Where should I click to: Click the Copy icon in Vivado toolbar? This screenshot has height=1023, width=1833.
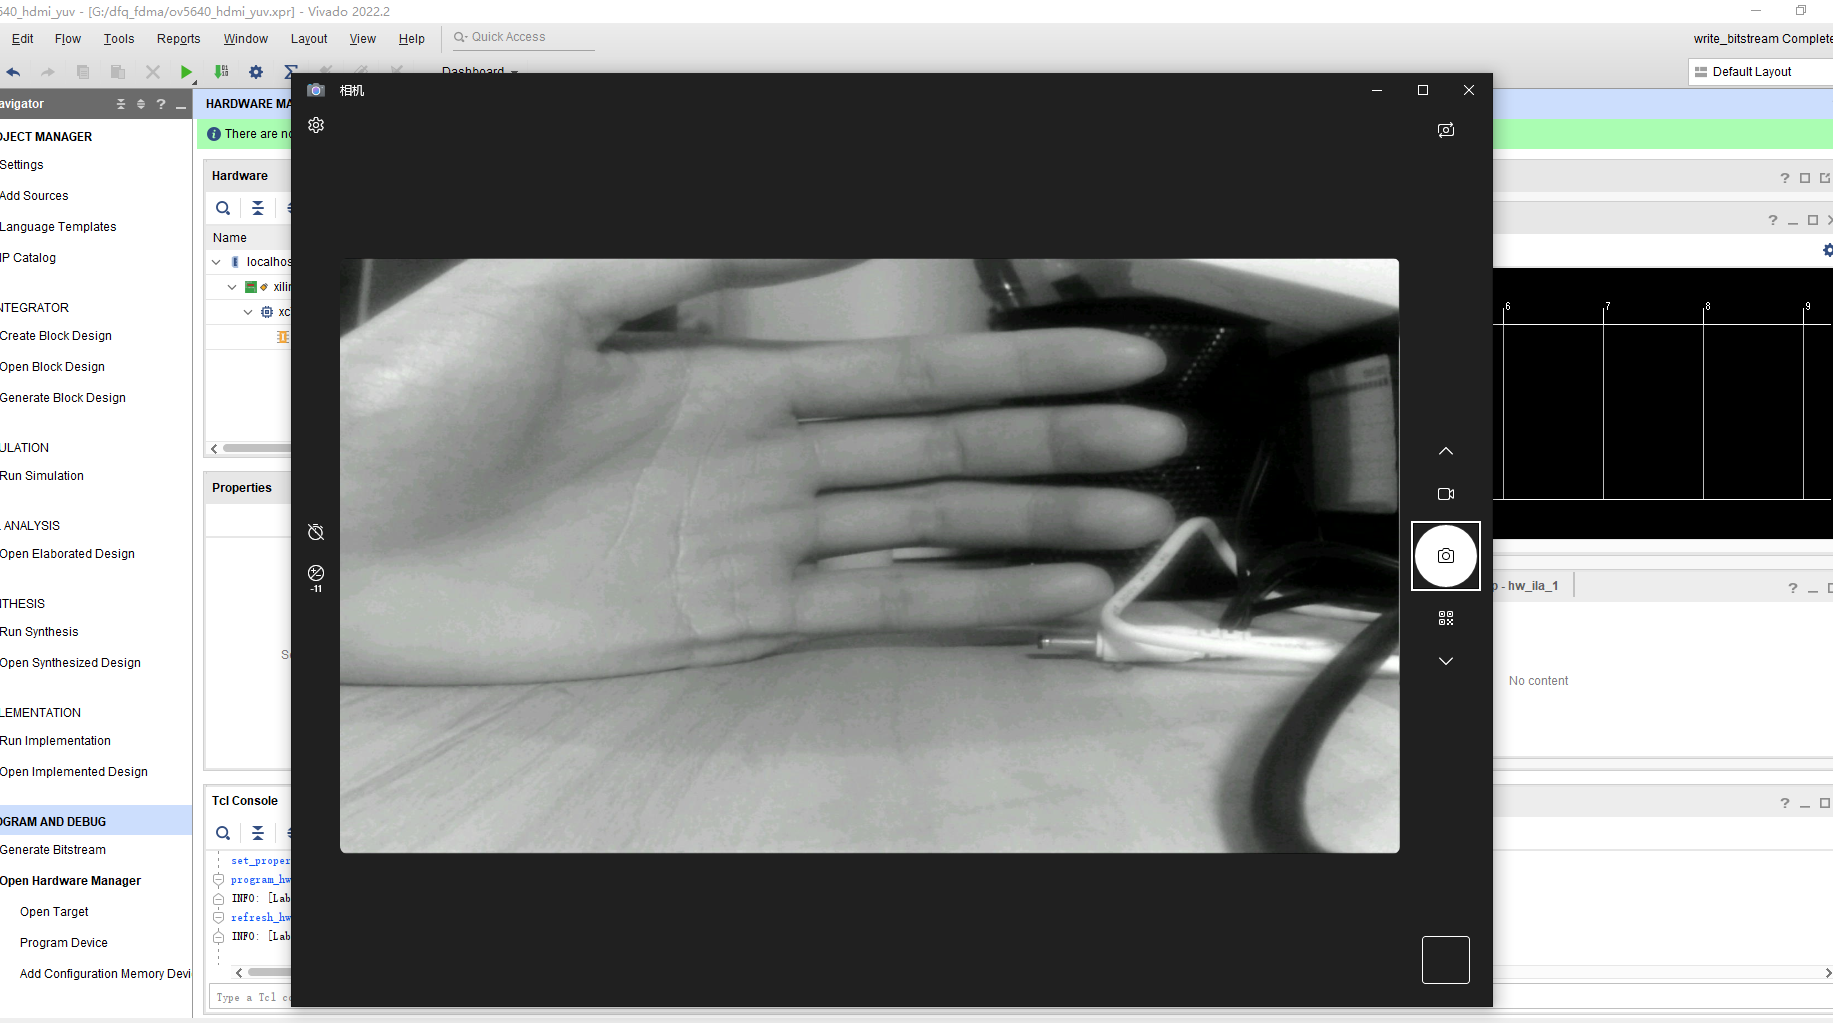83,72
